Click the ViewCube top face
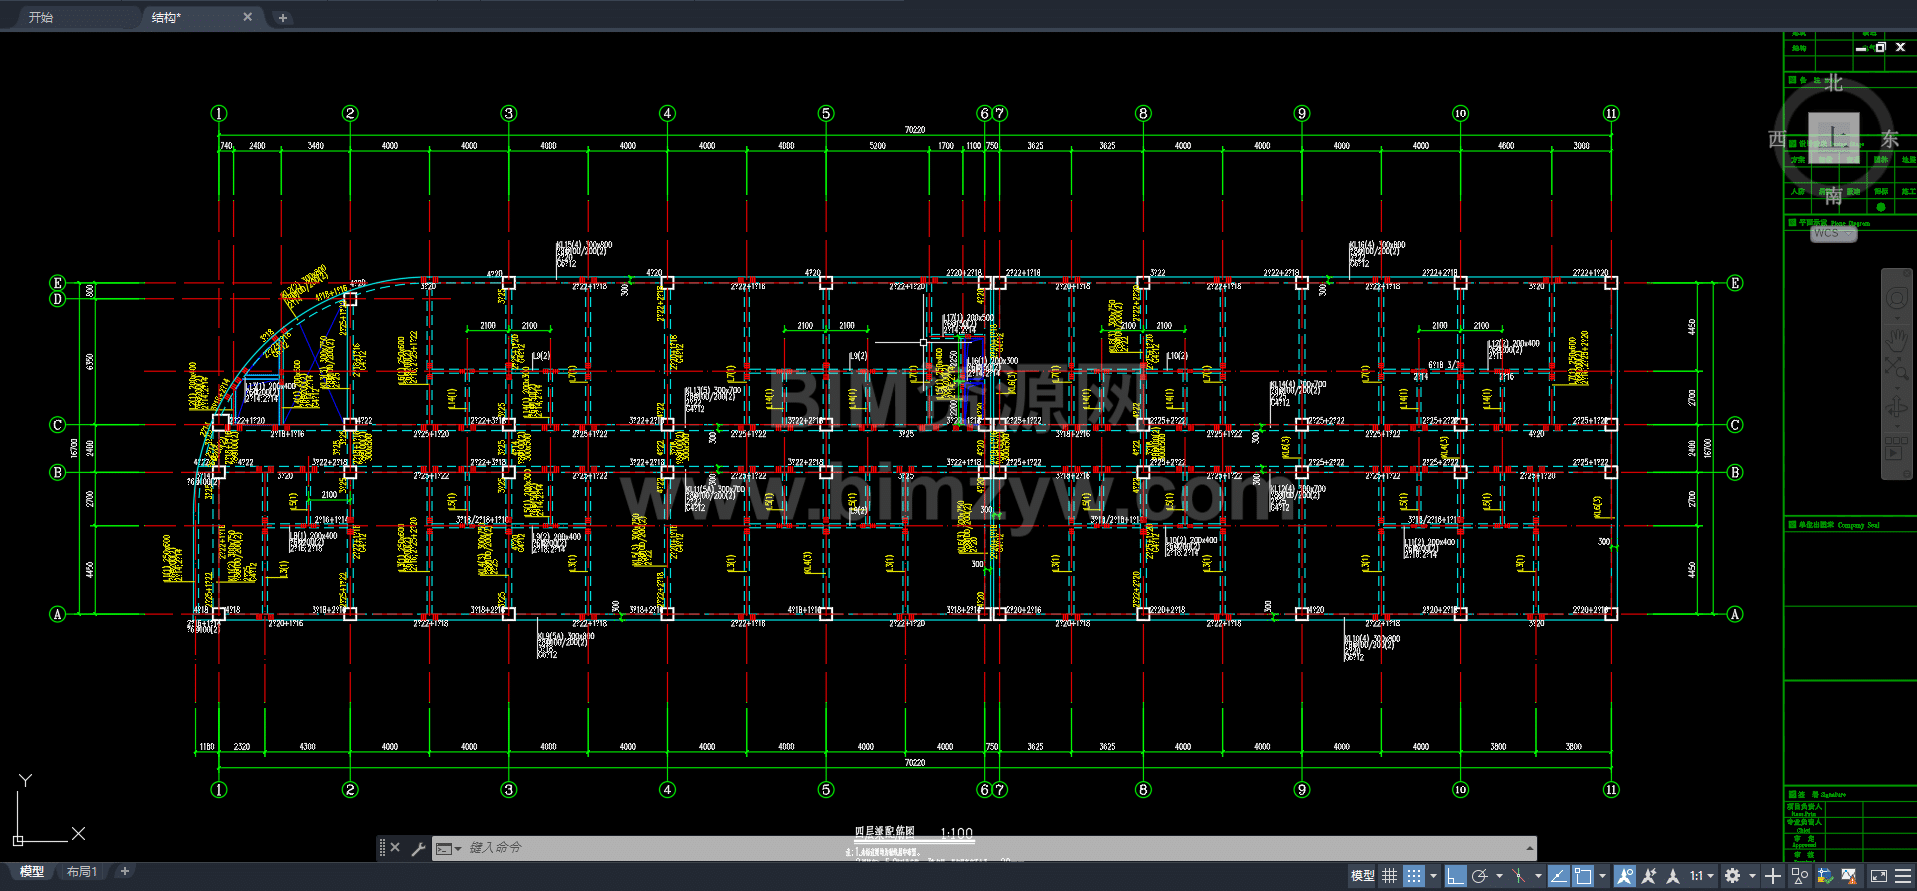Screen dimensions: 1917x891 click(x=1834, y=138)
